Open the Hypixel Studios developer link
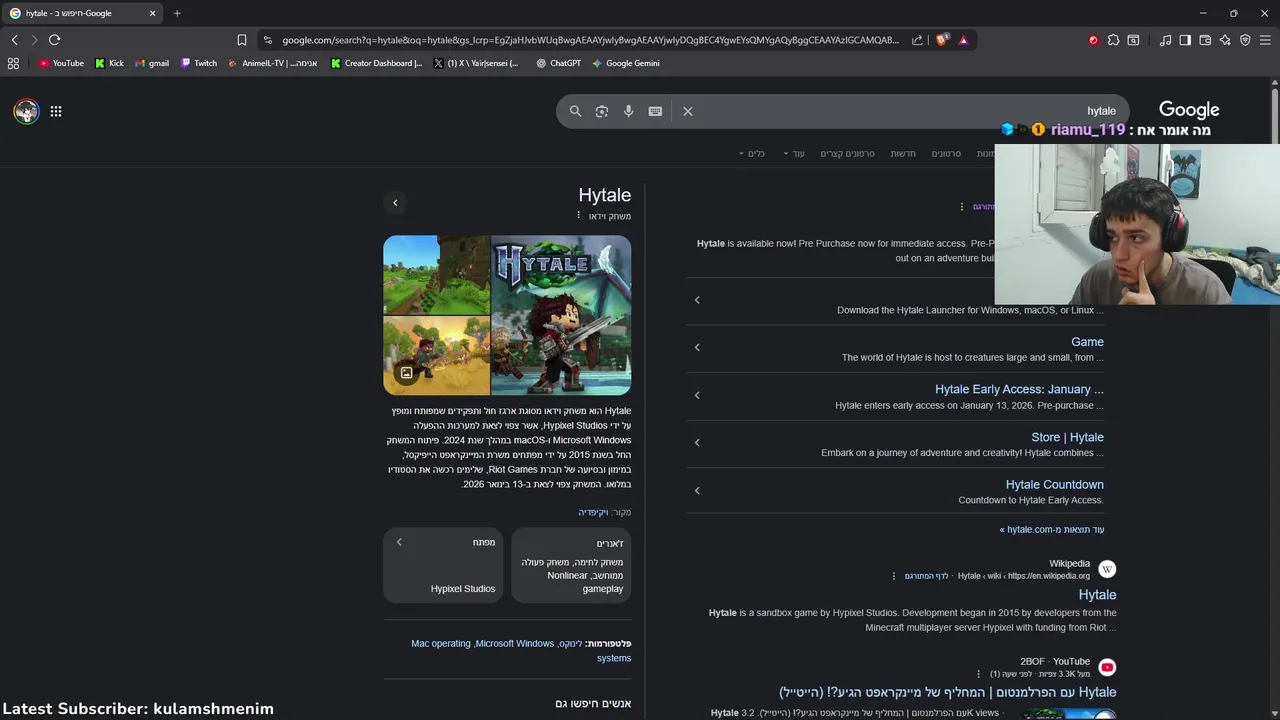Screen dimensions: 1280x720 [463, 589]
